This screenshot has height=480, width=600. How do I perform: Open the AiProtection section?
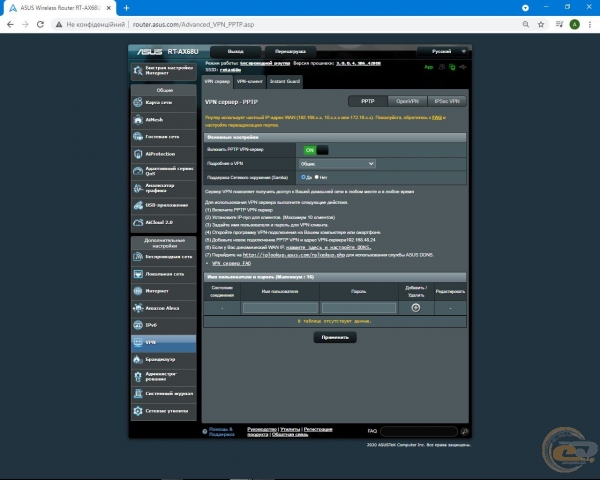pyautogui.click(x=163, y=154)
